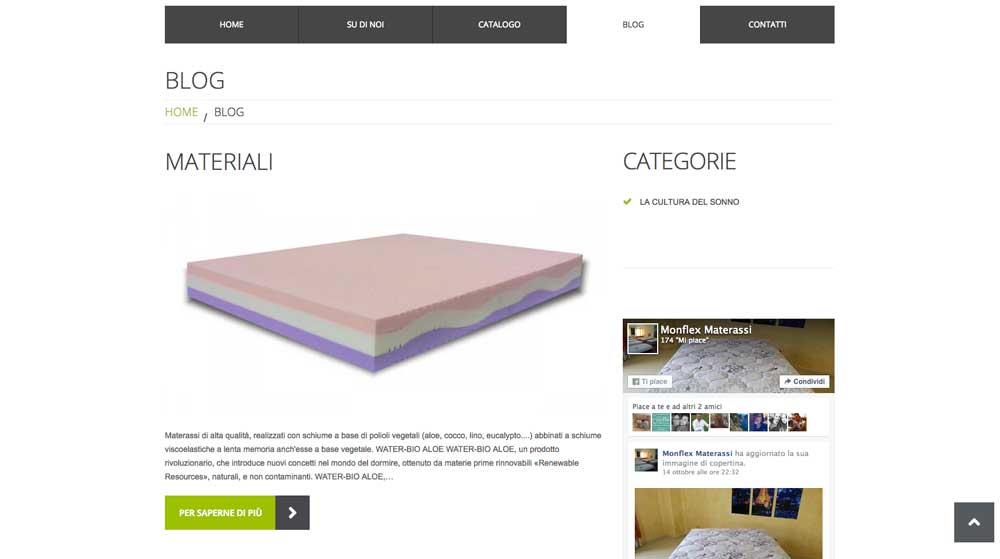
Task: Open the MATERIALI article title
Action: (x=219, y=162)
